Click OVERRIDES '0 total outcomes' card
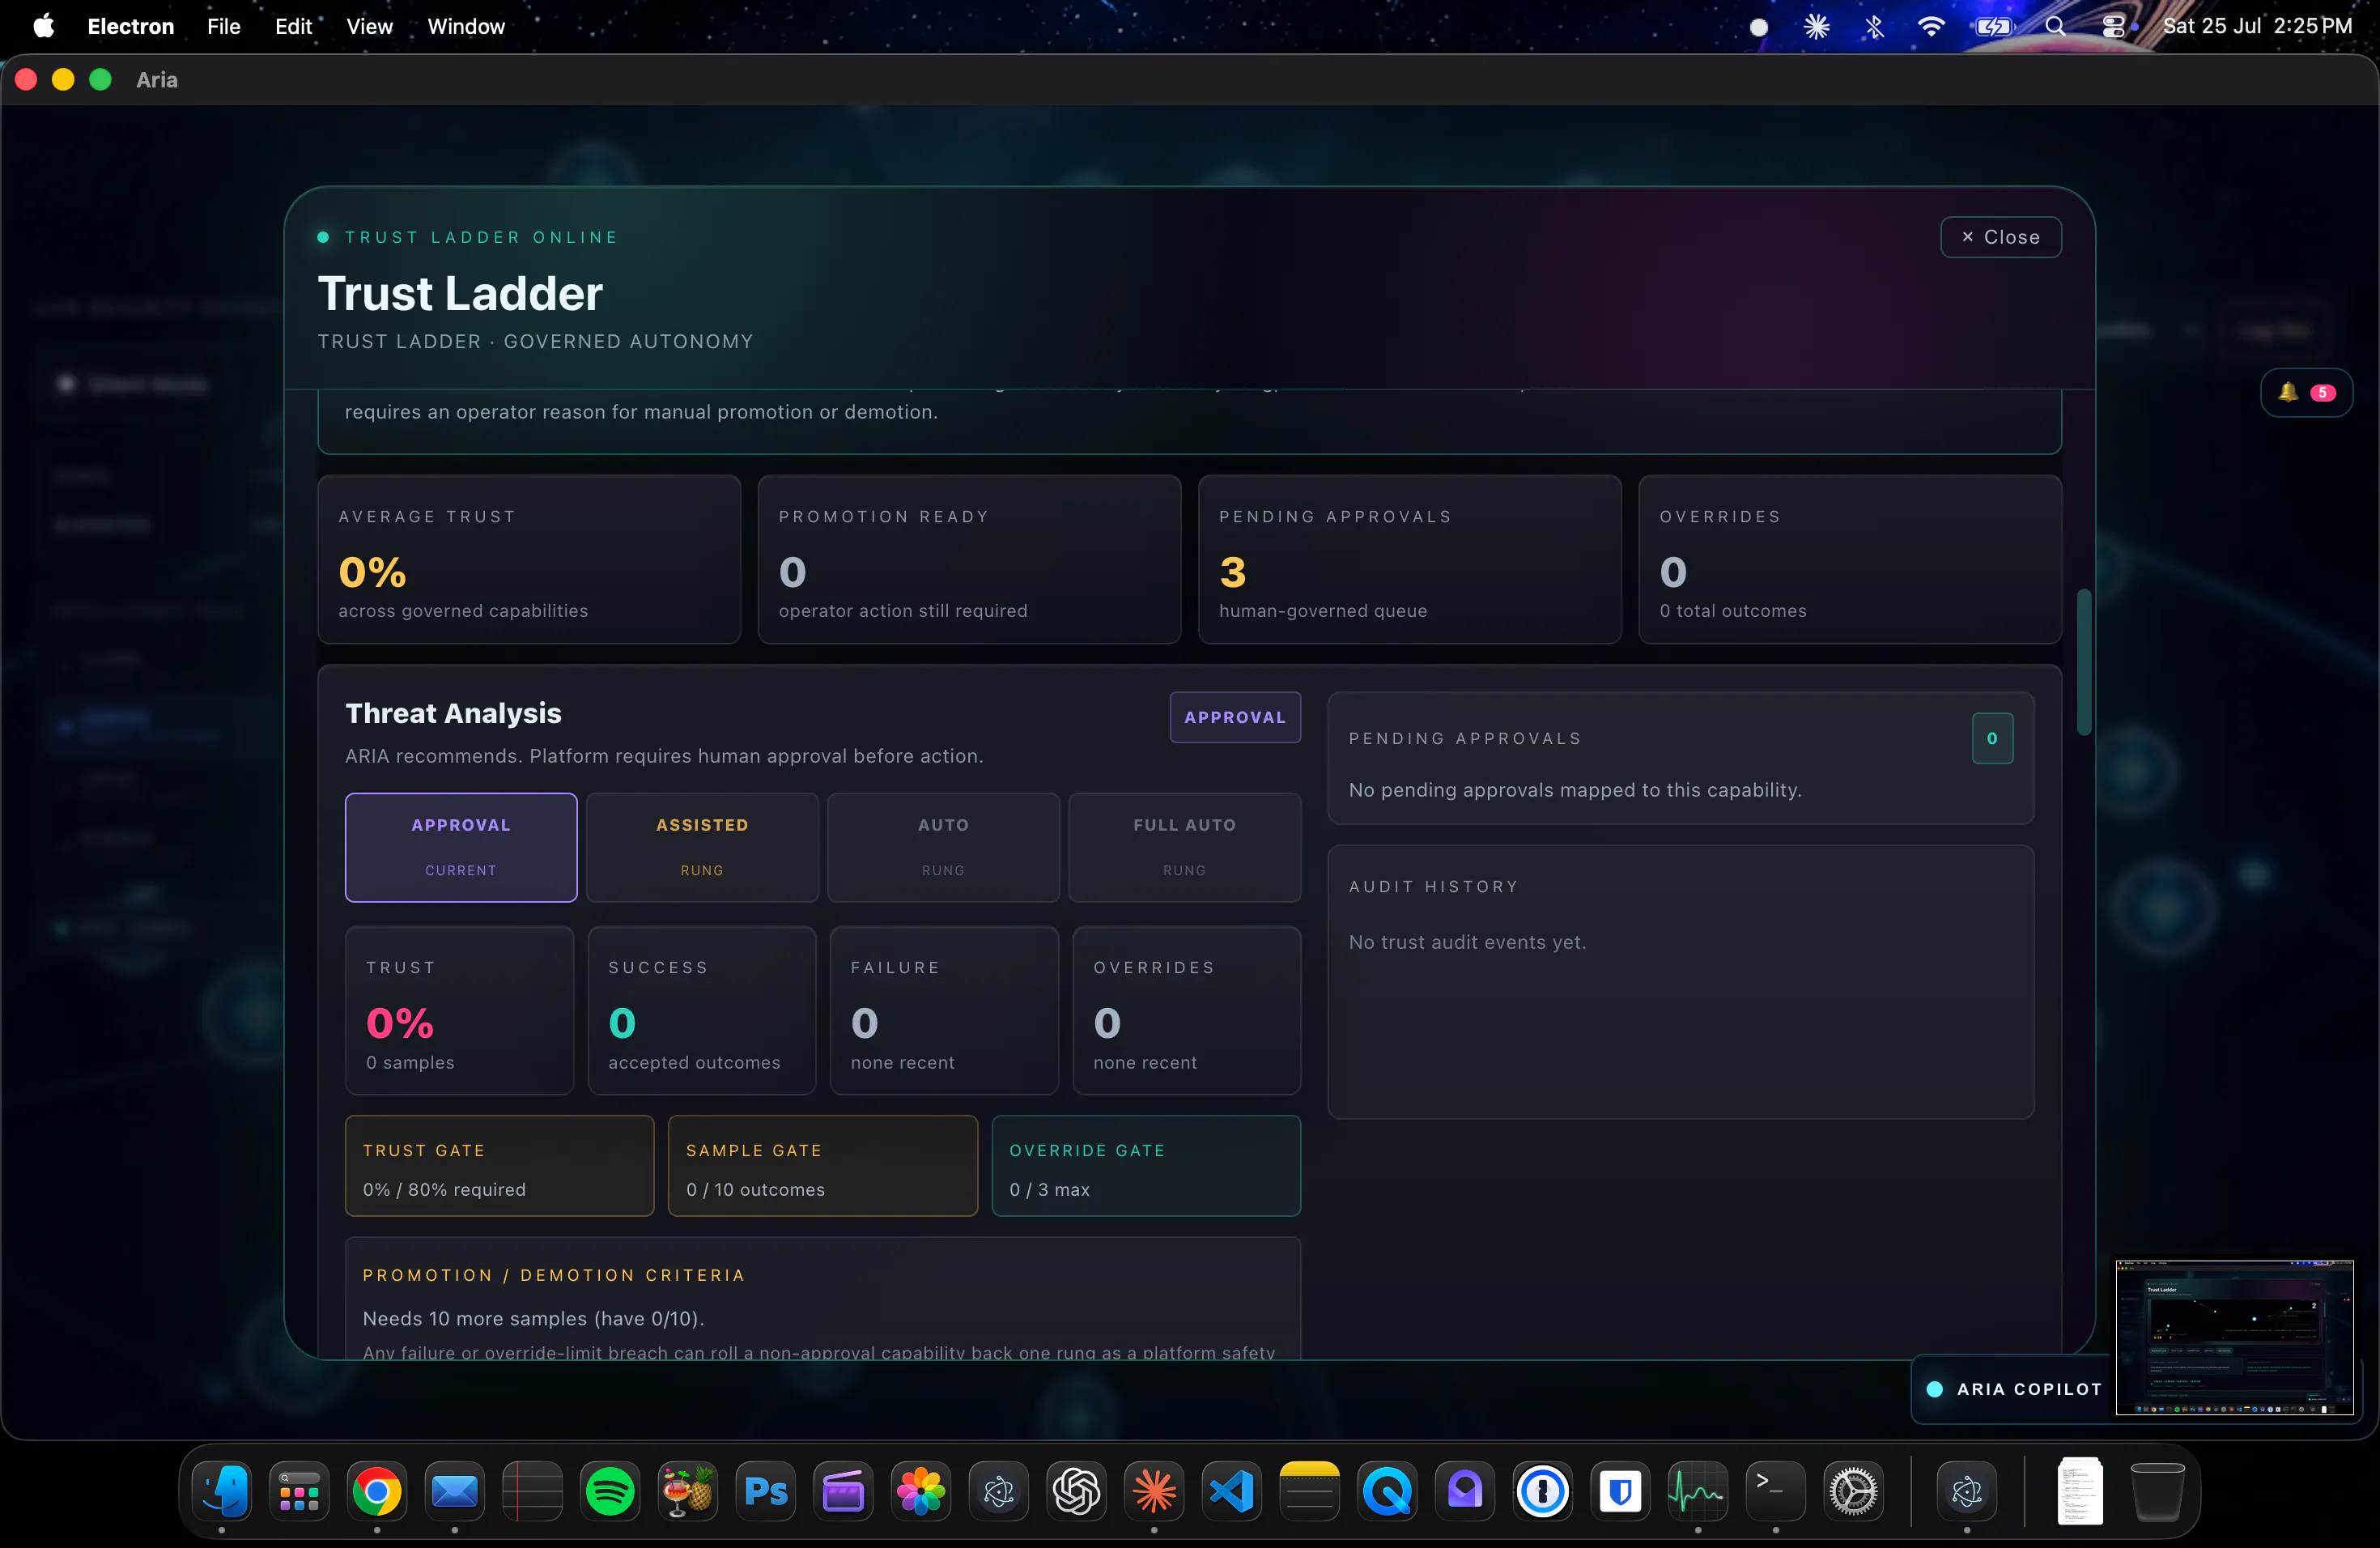2380x1548 pixels. (x=1850, y=559)
